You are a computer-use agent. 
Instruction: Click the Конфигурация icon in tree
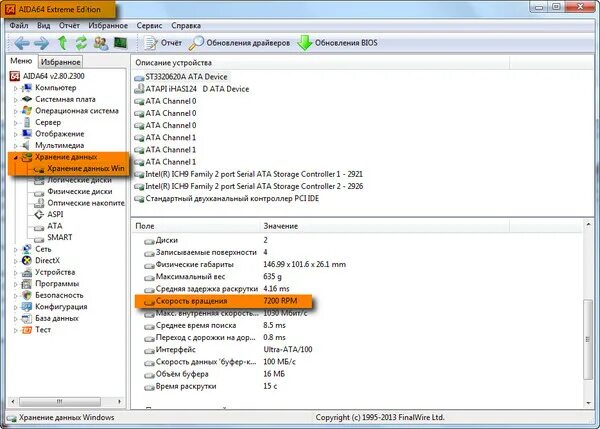click(26, 307)
